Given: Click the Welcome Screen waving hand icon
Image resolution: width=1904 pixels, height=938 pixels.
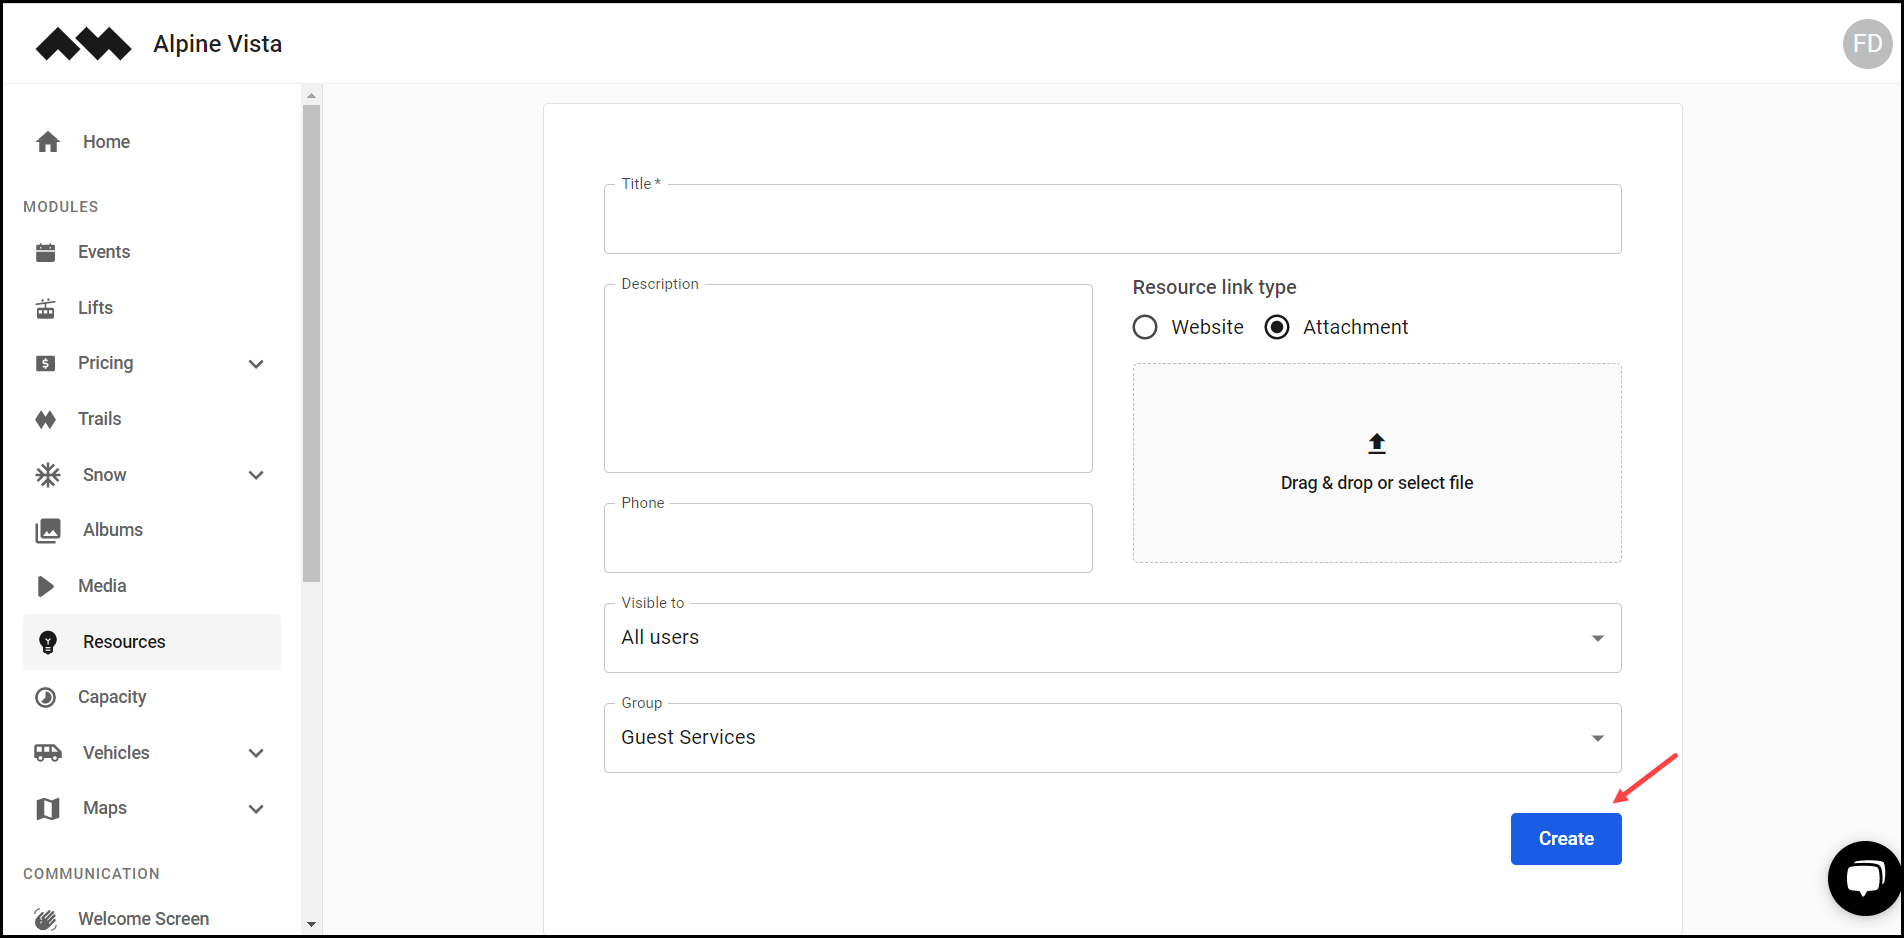Looking at the screenshot, I should (46, 919).
